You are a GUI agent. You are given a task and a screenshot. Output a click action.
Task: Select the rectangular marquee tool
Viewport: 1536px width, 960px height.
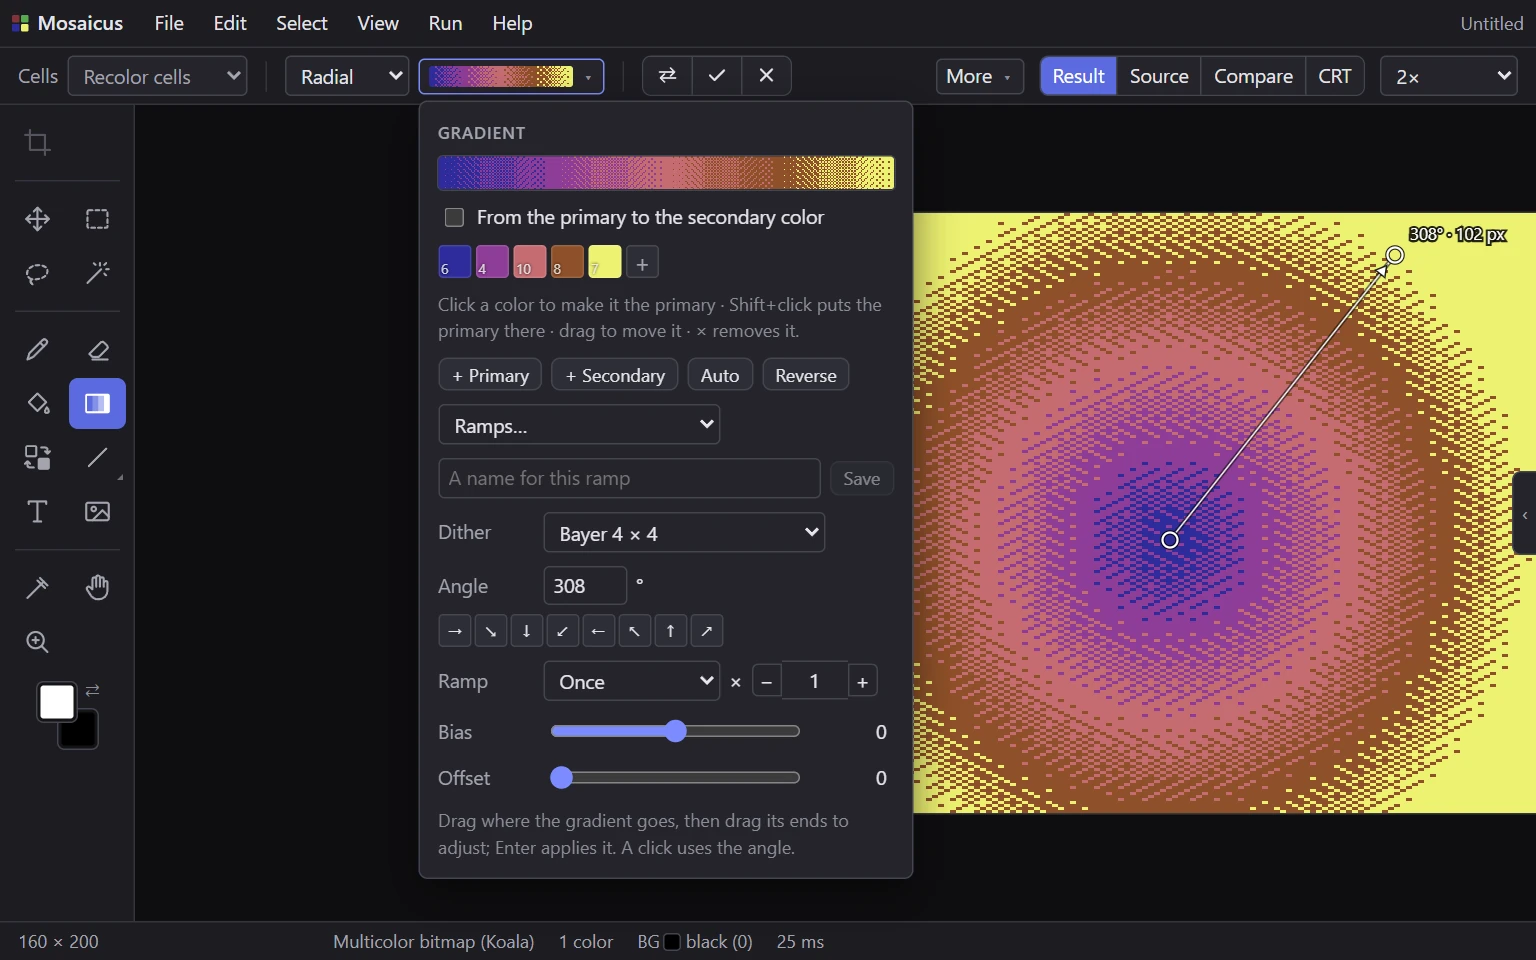[x=97, y=219]
